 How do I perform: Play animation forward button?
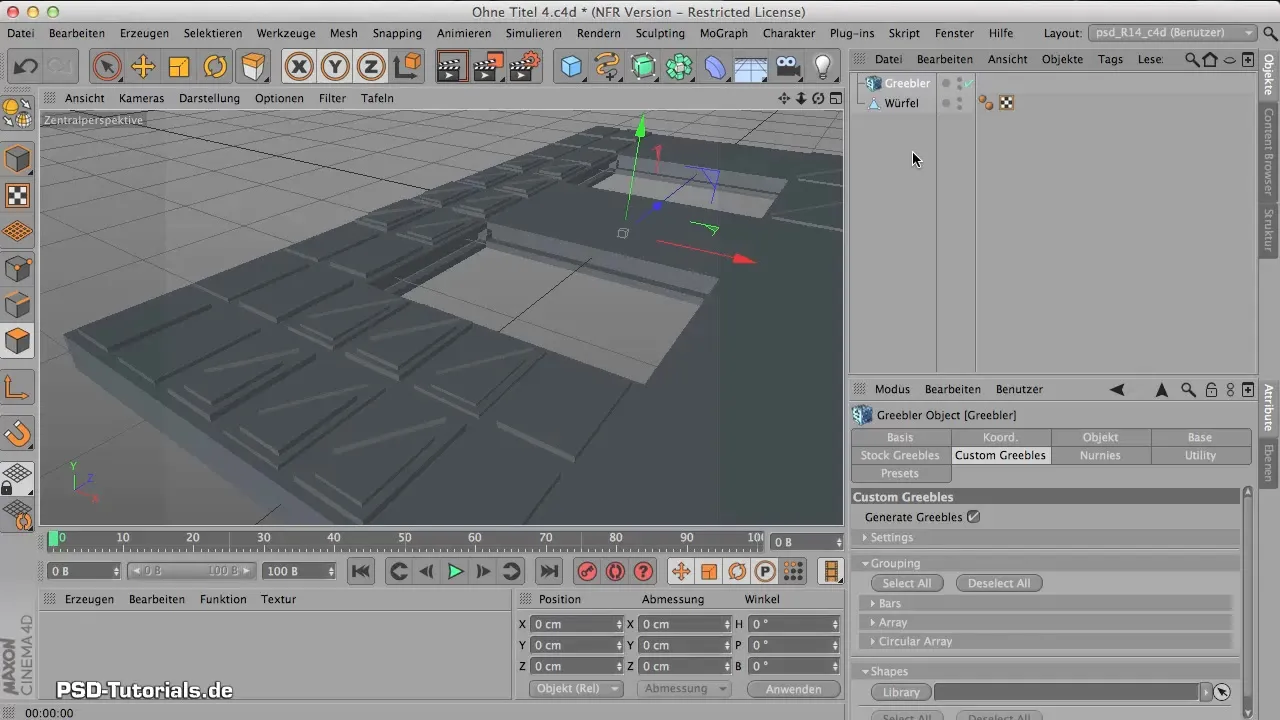tap(455, 571)
